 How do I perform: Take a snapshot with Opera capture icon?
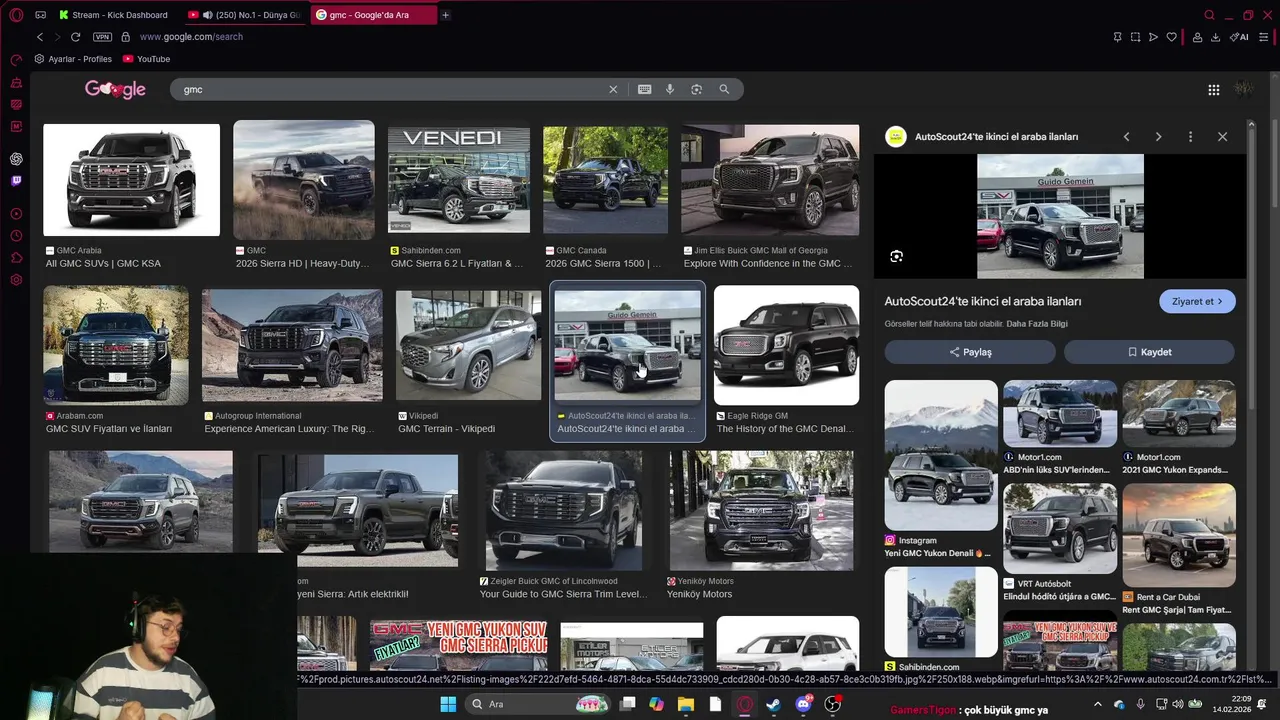pos(1135,37)
